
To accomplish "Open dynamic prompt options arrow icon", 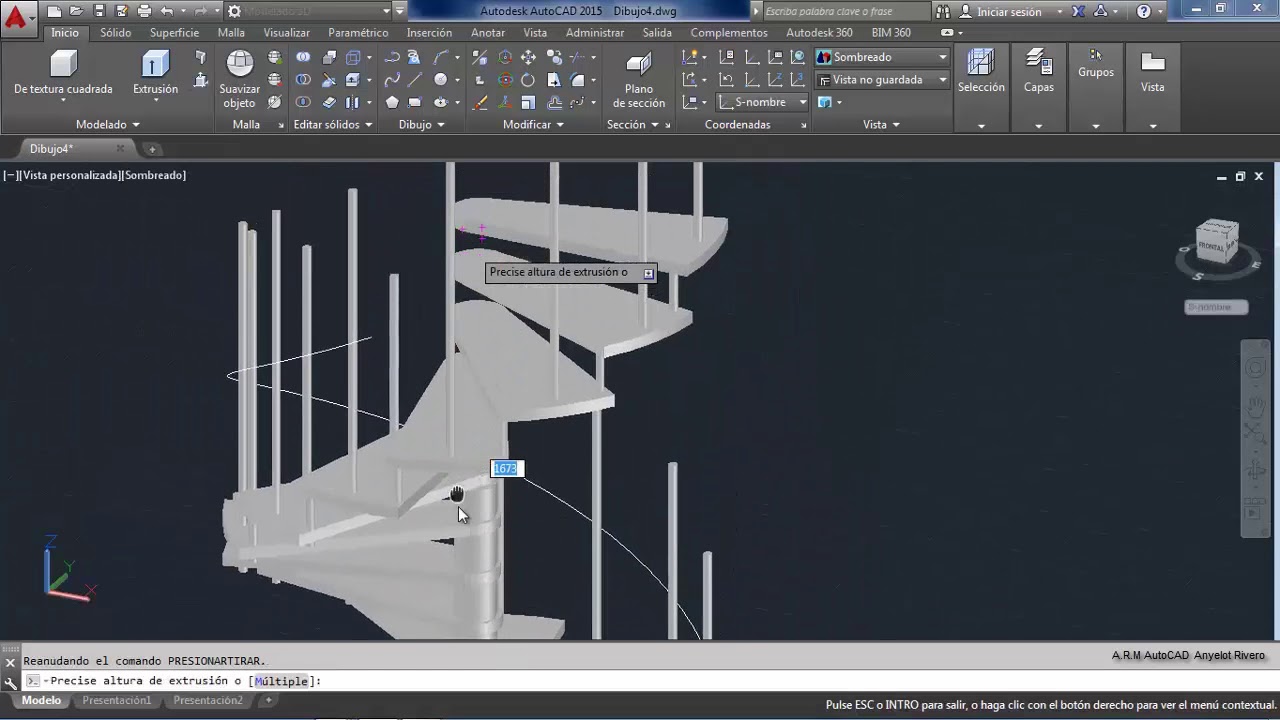I will 648,273.
